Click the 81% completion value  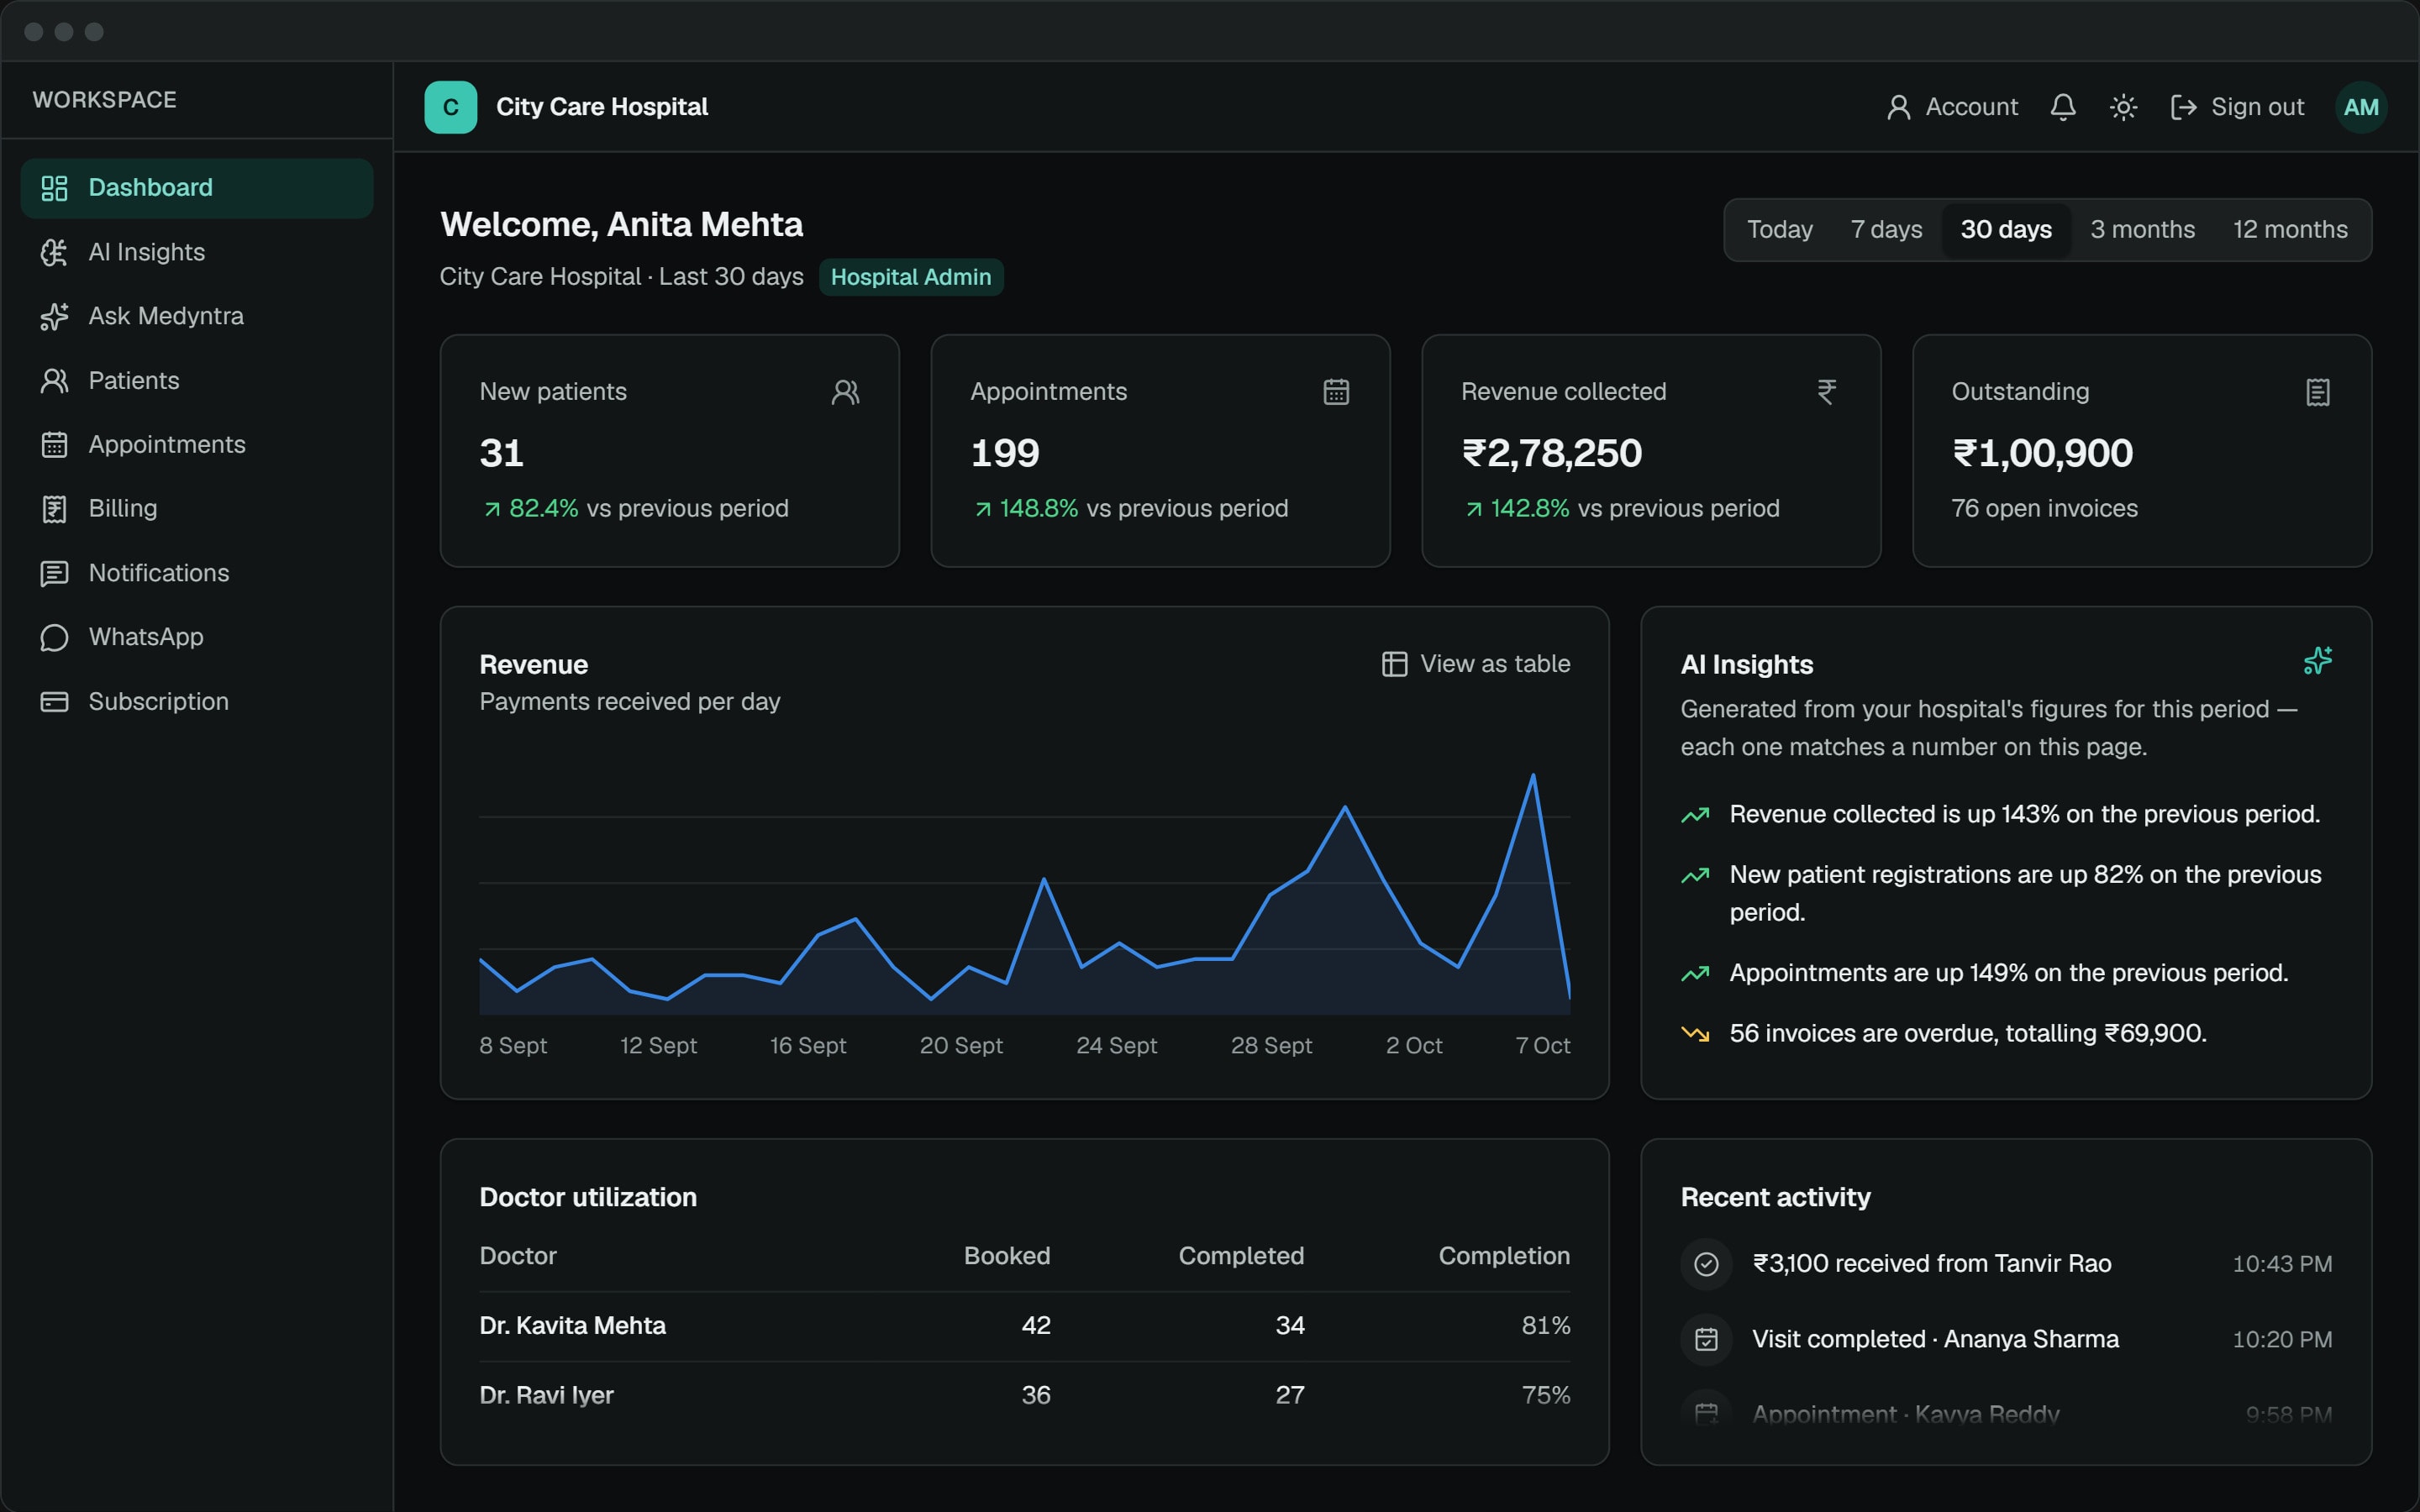pyautogui.click(x=1546, y=1326)
